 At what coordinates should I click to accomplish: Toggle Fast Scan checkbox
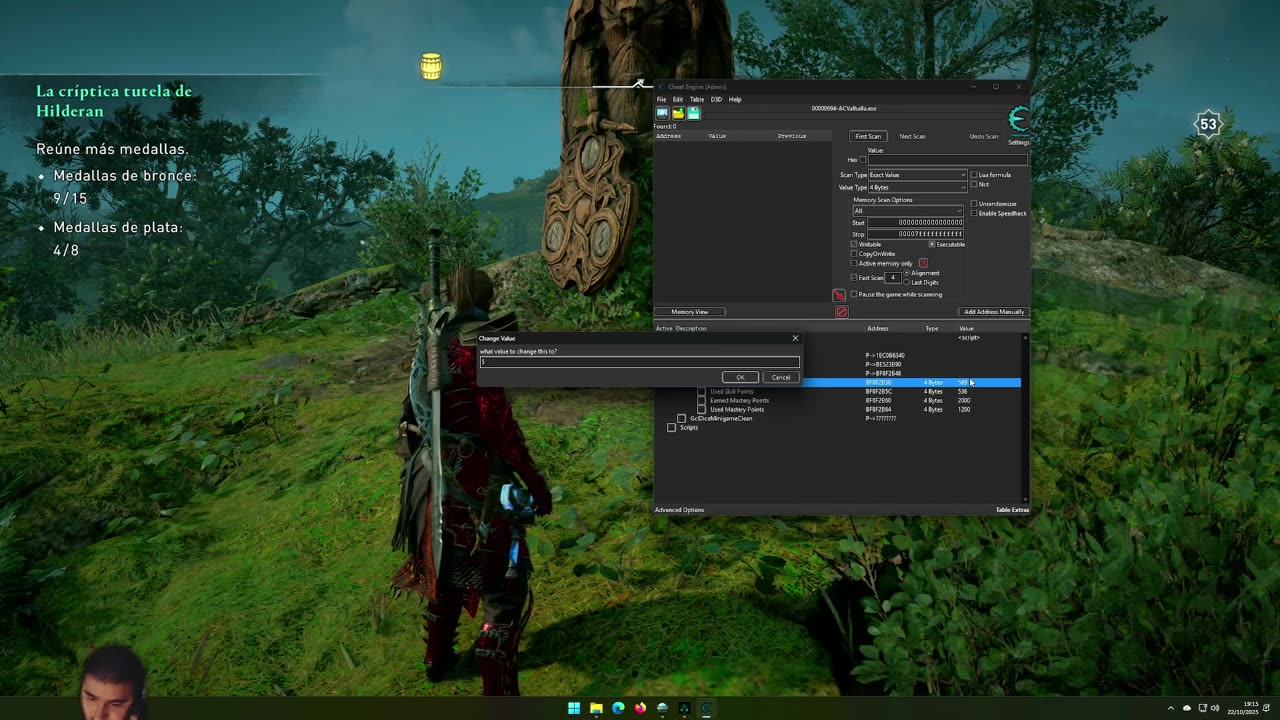[x=854, y=278]
